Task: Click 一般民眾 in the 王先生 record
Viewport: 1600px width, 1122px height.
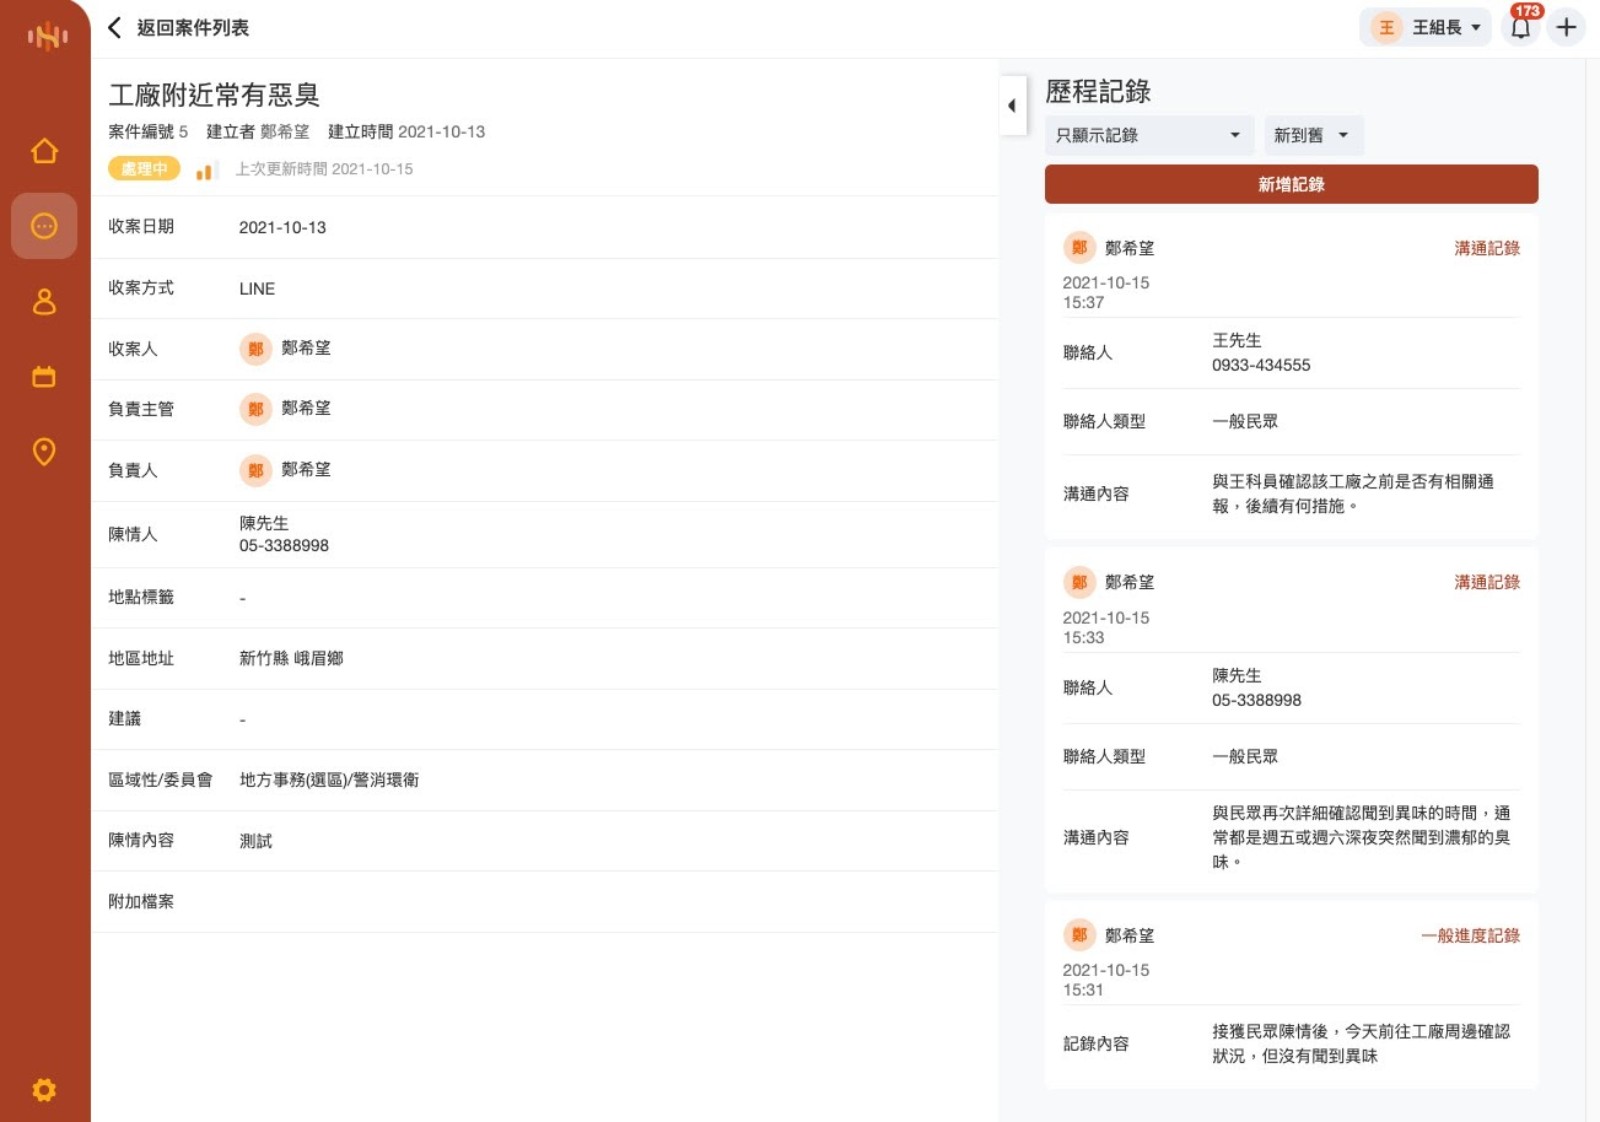Action: point(1245,422)
